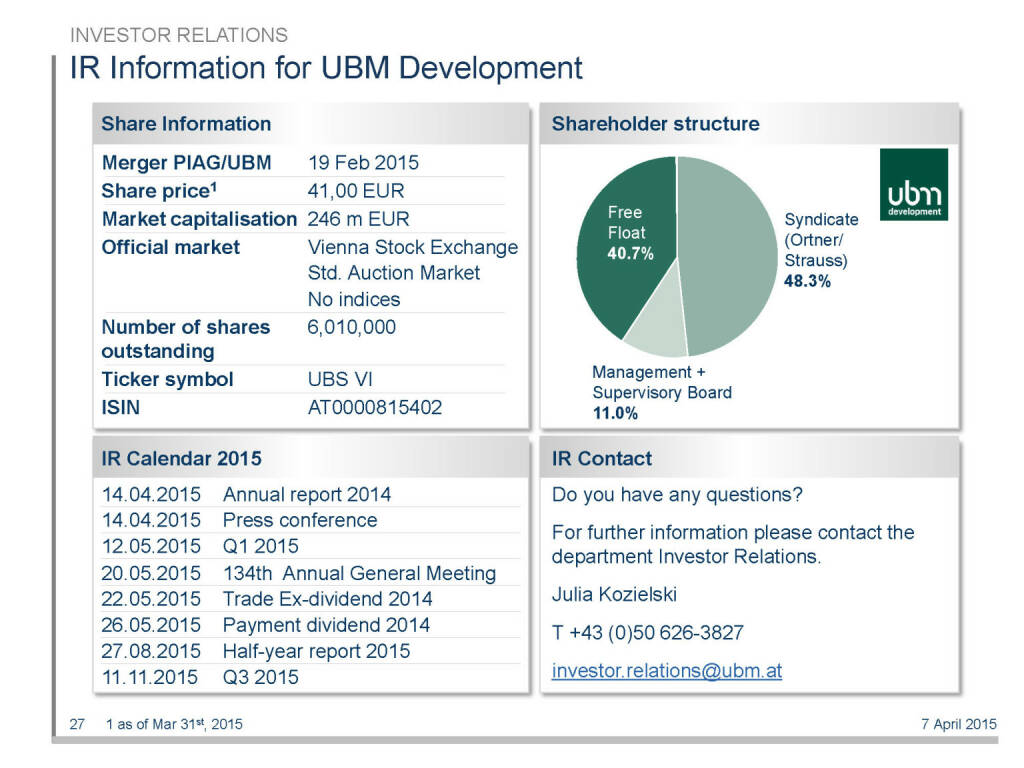1024x768 pixels.
Task: Click the phone number T +43 (0)50 626-3827
Action: tap(647, 633)
